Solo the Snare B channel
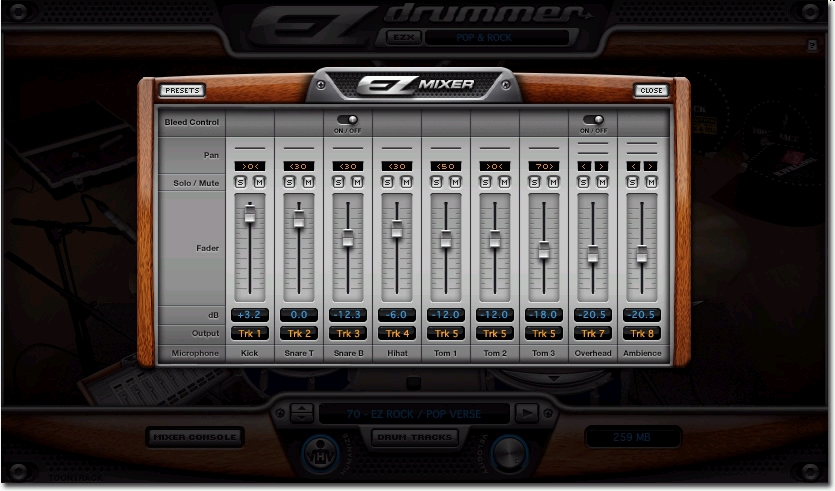 pos(338,183)
